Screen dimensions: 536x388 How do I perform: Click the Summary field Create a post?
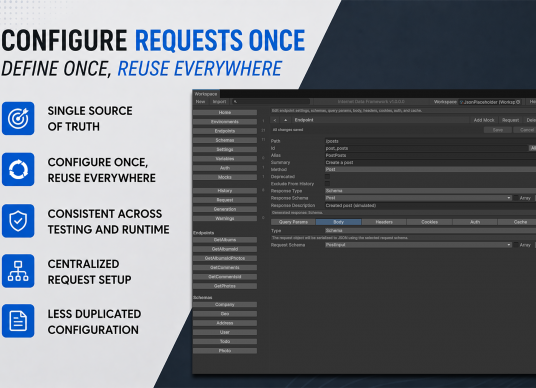(x=430, y=162)
